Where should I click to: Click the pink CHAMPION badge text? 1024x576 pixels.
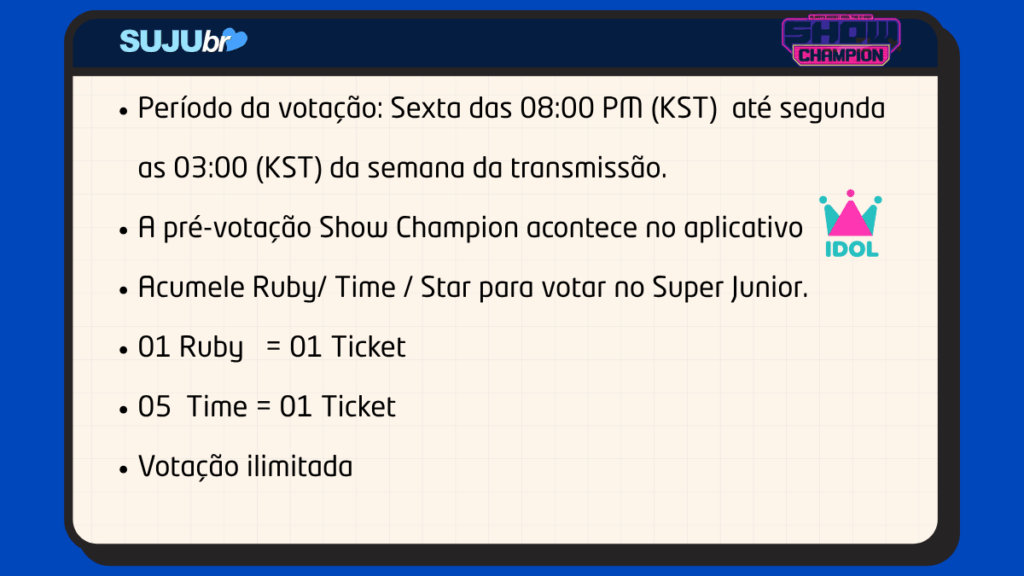point(841,55)
